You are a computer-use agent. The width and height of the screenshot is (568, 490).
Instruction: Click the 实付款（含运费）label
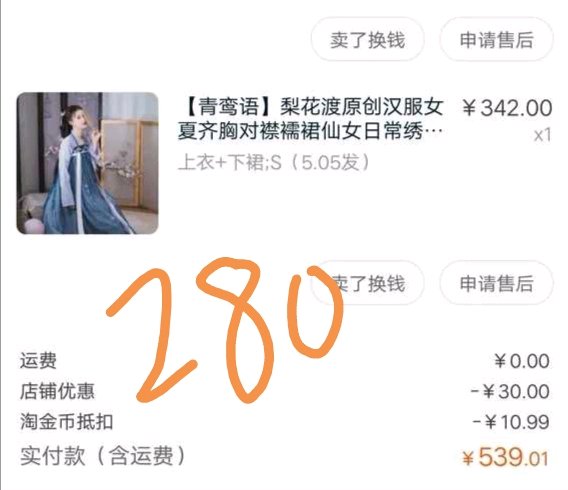tap(103, 456)
